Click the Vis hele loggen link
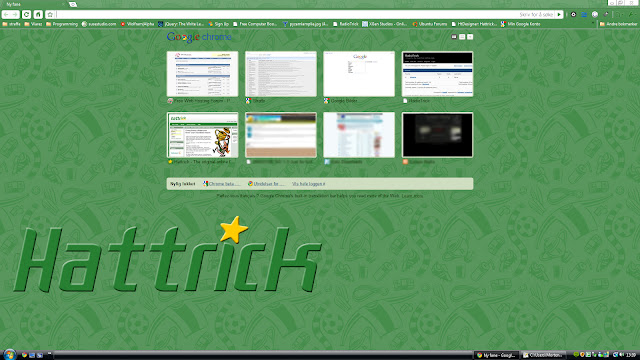The width and height of the screenshot is (640, 360). pos(309,184)
